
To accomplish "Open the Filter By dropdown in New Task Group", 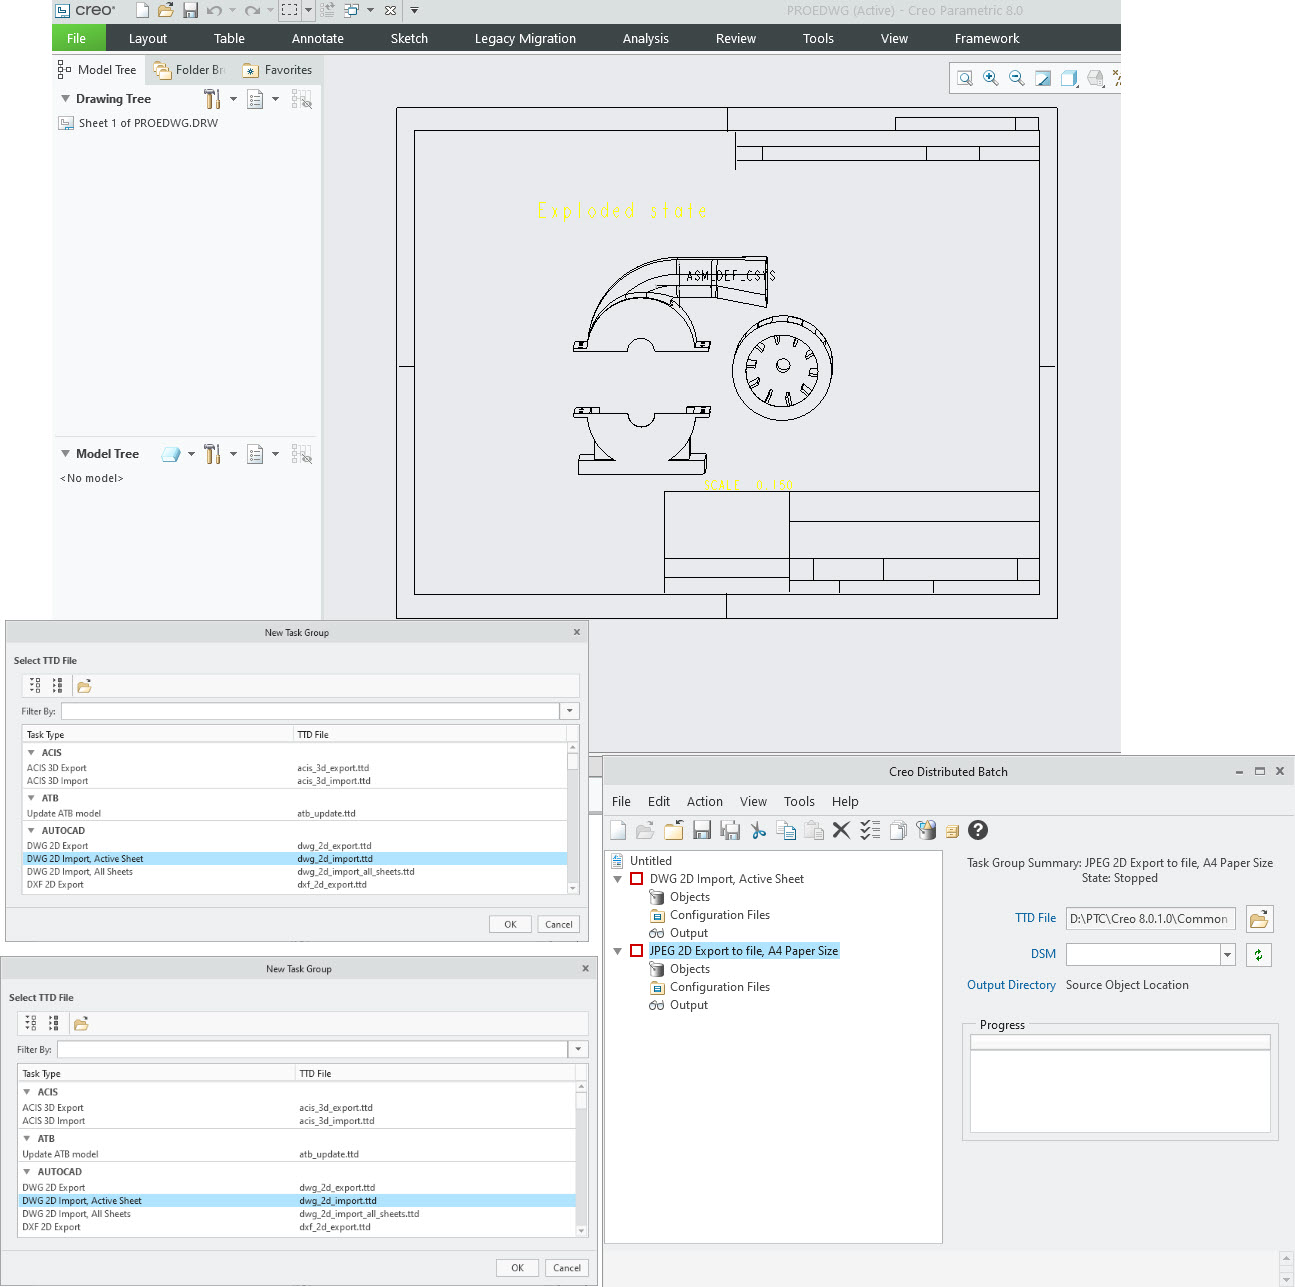I will point(569,710).
